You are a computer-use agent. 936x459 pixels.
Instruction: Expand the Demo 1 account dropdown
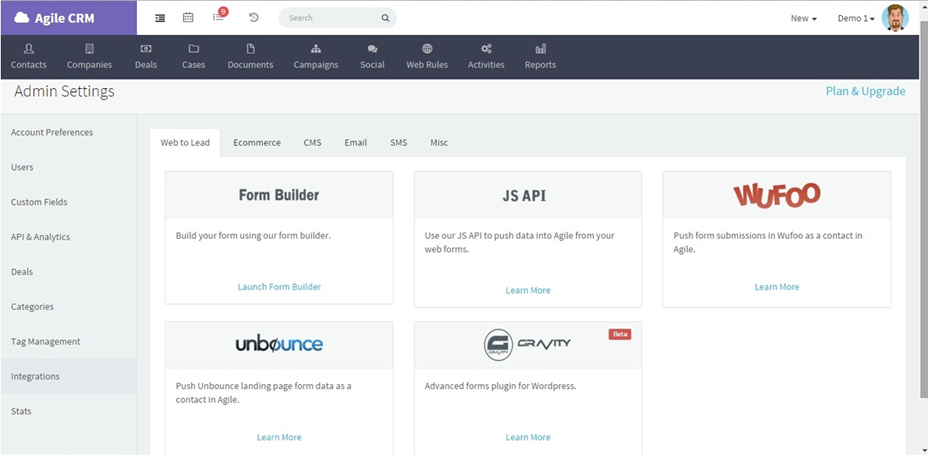[855, 19]
